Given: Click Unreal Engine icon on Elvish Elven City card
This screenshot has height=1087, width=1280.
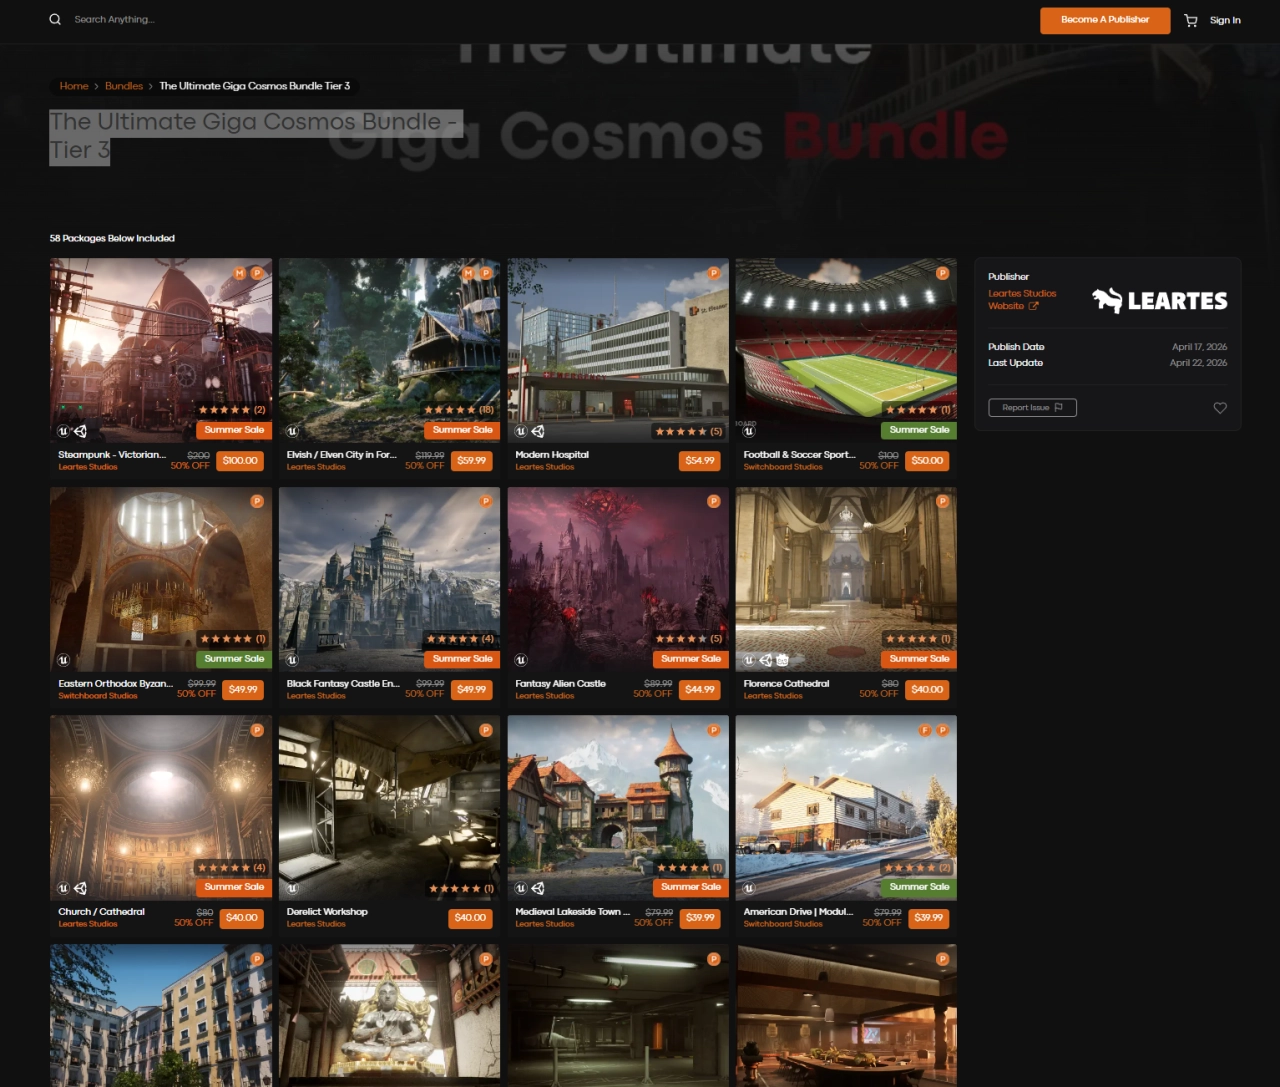Looking at the screenshot, I should coord(292,432).
